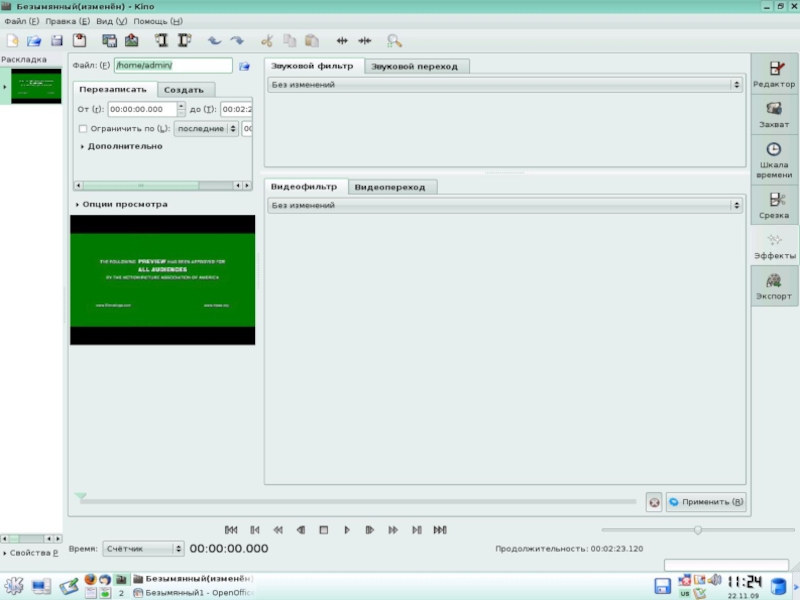The width and height of the screenshot is (800, 600).
Task: Open the Вид menu
Action: 111,21
